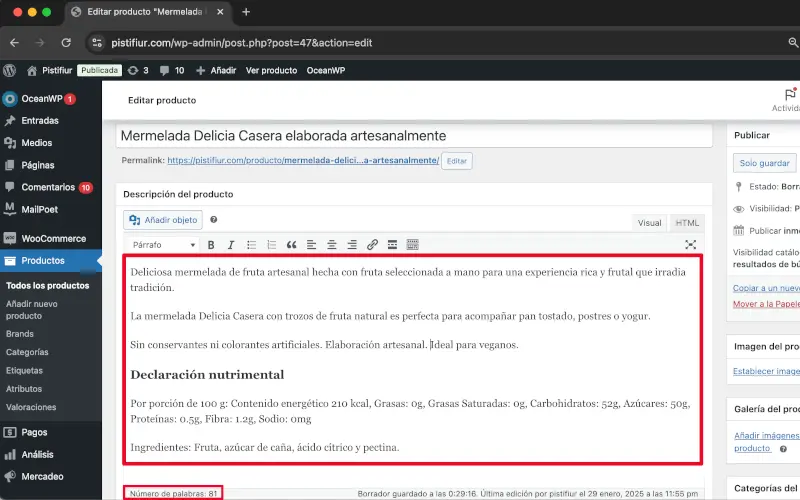Image resolution: width=800 pixels, height=500 pixels.
Task: Open site information icon in address bar
Action: click(97, 43)
